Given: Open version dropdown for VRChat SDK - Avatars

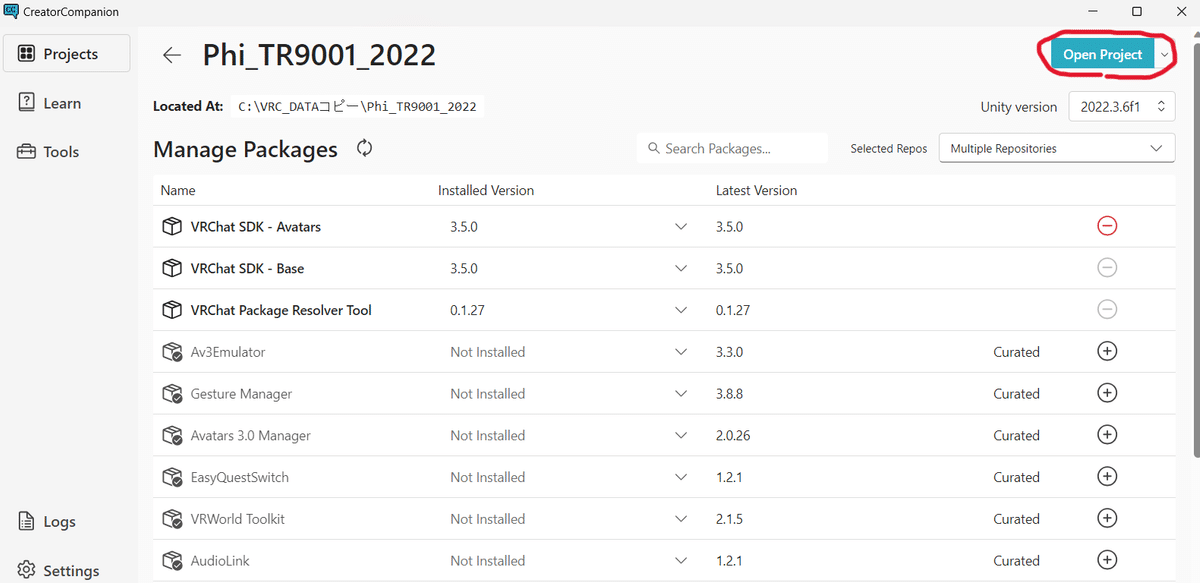Looking at the screenshot, I should pos(681,227).
